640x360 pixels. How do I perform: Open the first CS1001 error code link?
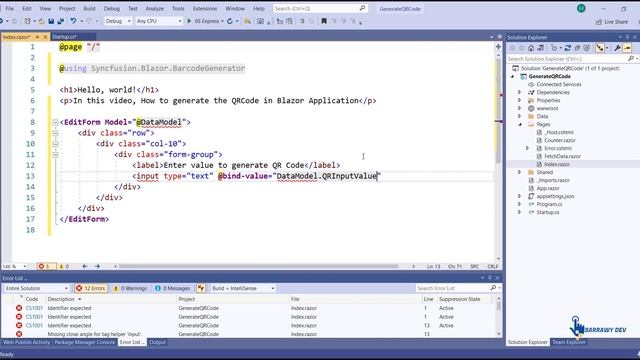34,309
